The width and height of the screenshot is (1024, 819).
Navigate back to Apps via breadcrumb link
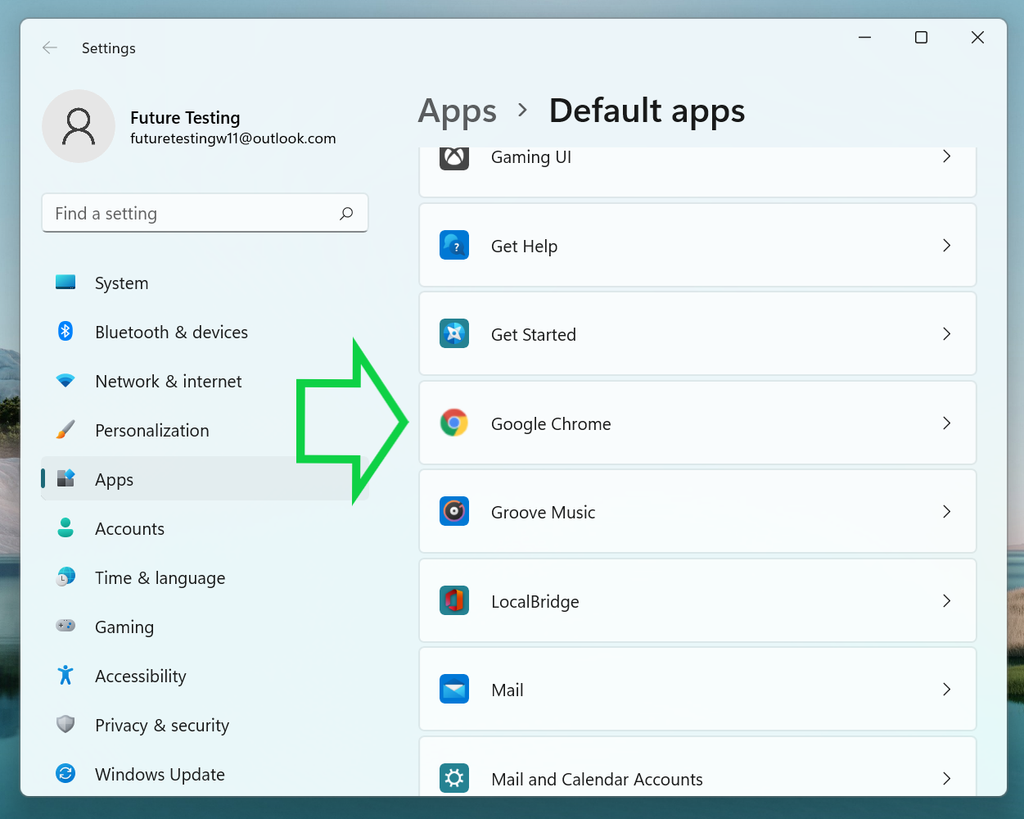coord(457,111)
